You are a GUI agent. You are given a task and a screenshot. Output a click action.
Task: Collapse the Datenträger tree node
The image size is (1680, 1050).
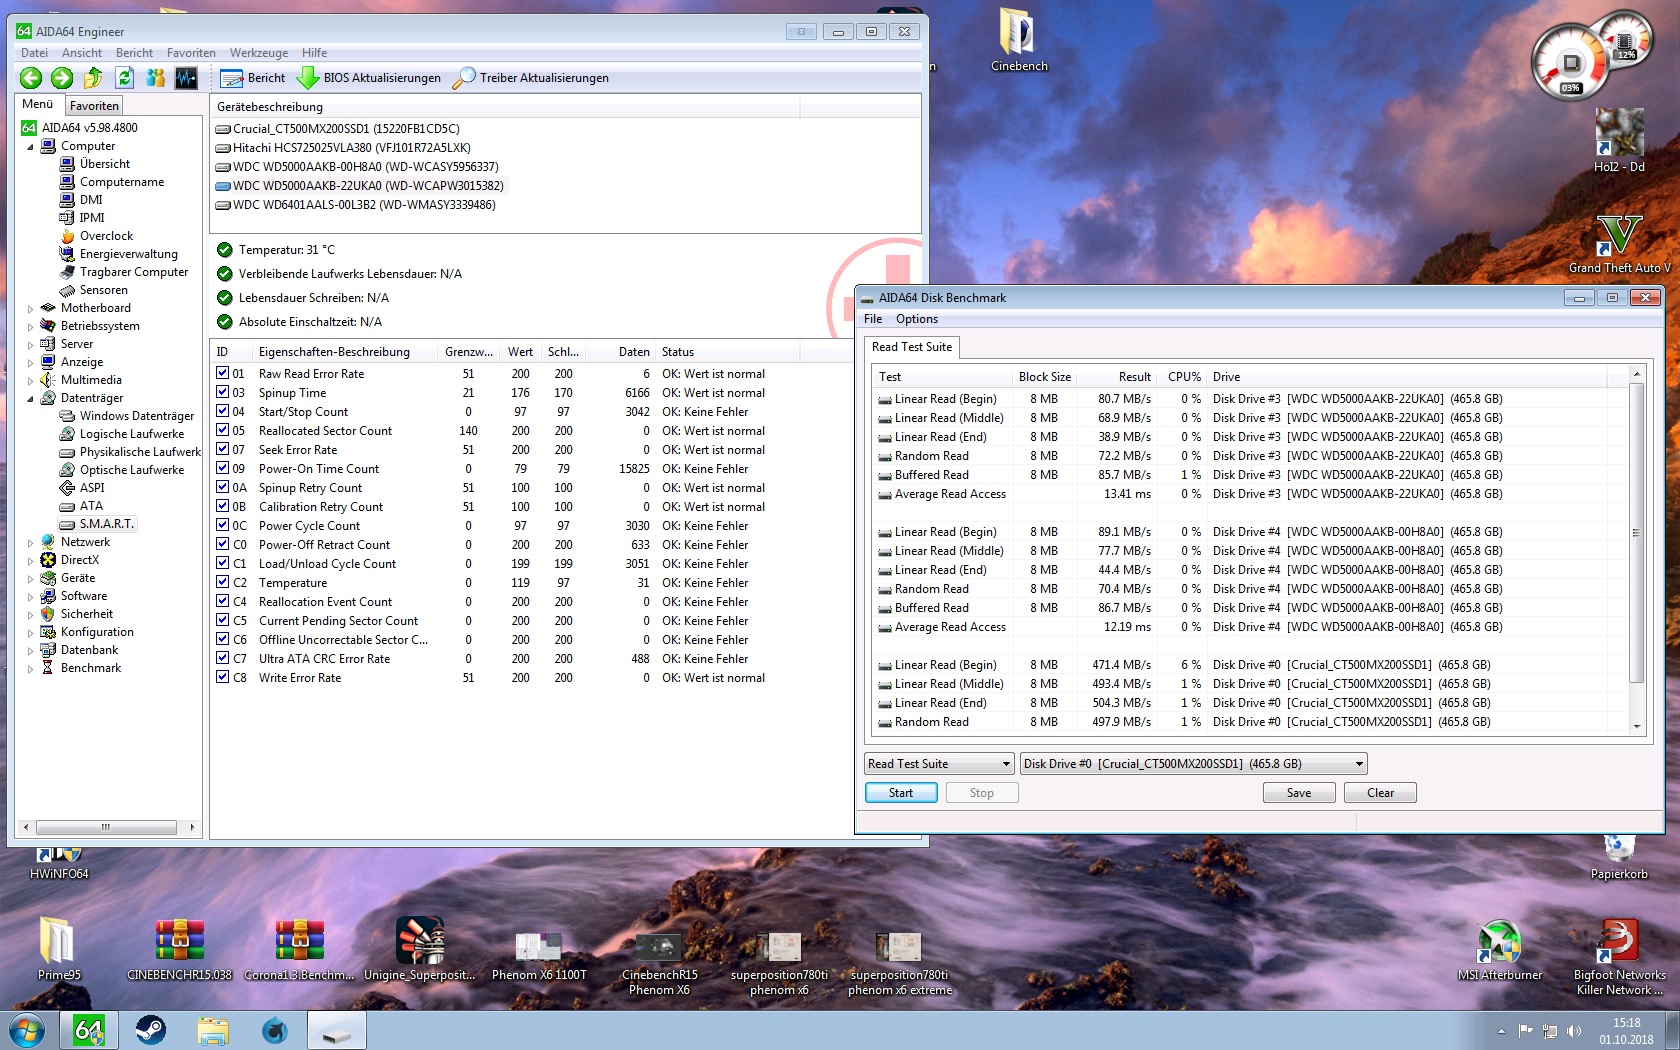[x=30, y=399]
